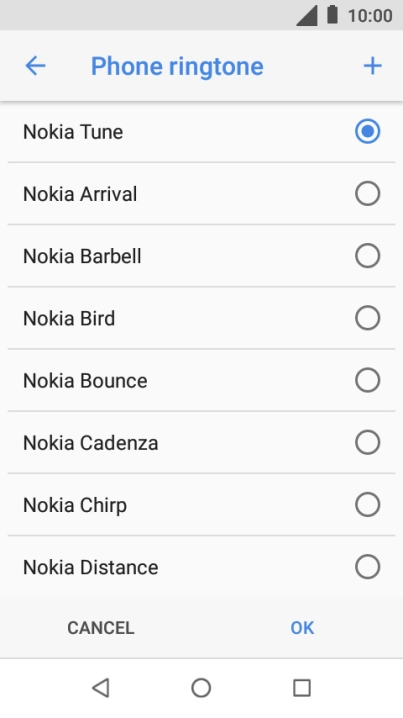This screenshot has height=718, width=403.
Task: Choose the Nokia Bounce radio button
Action: [367, 380]
